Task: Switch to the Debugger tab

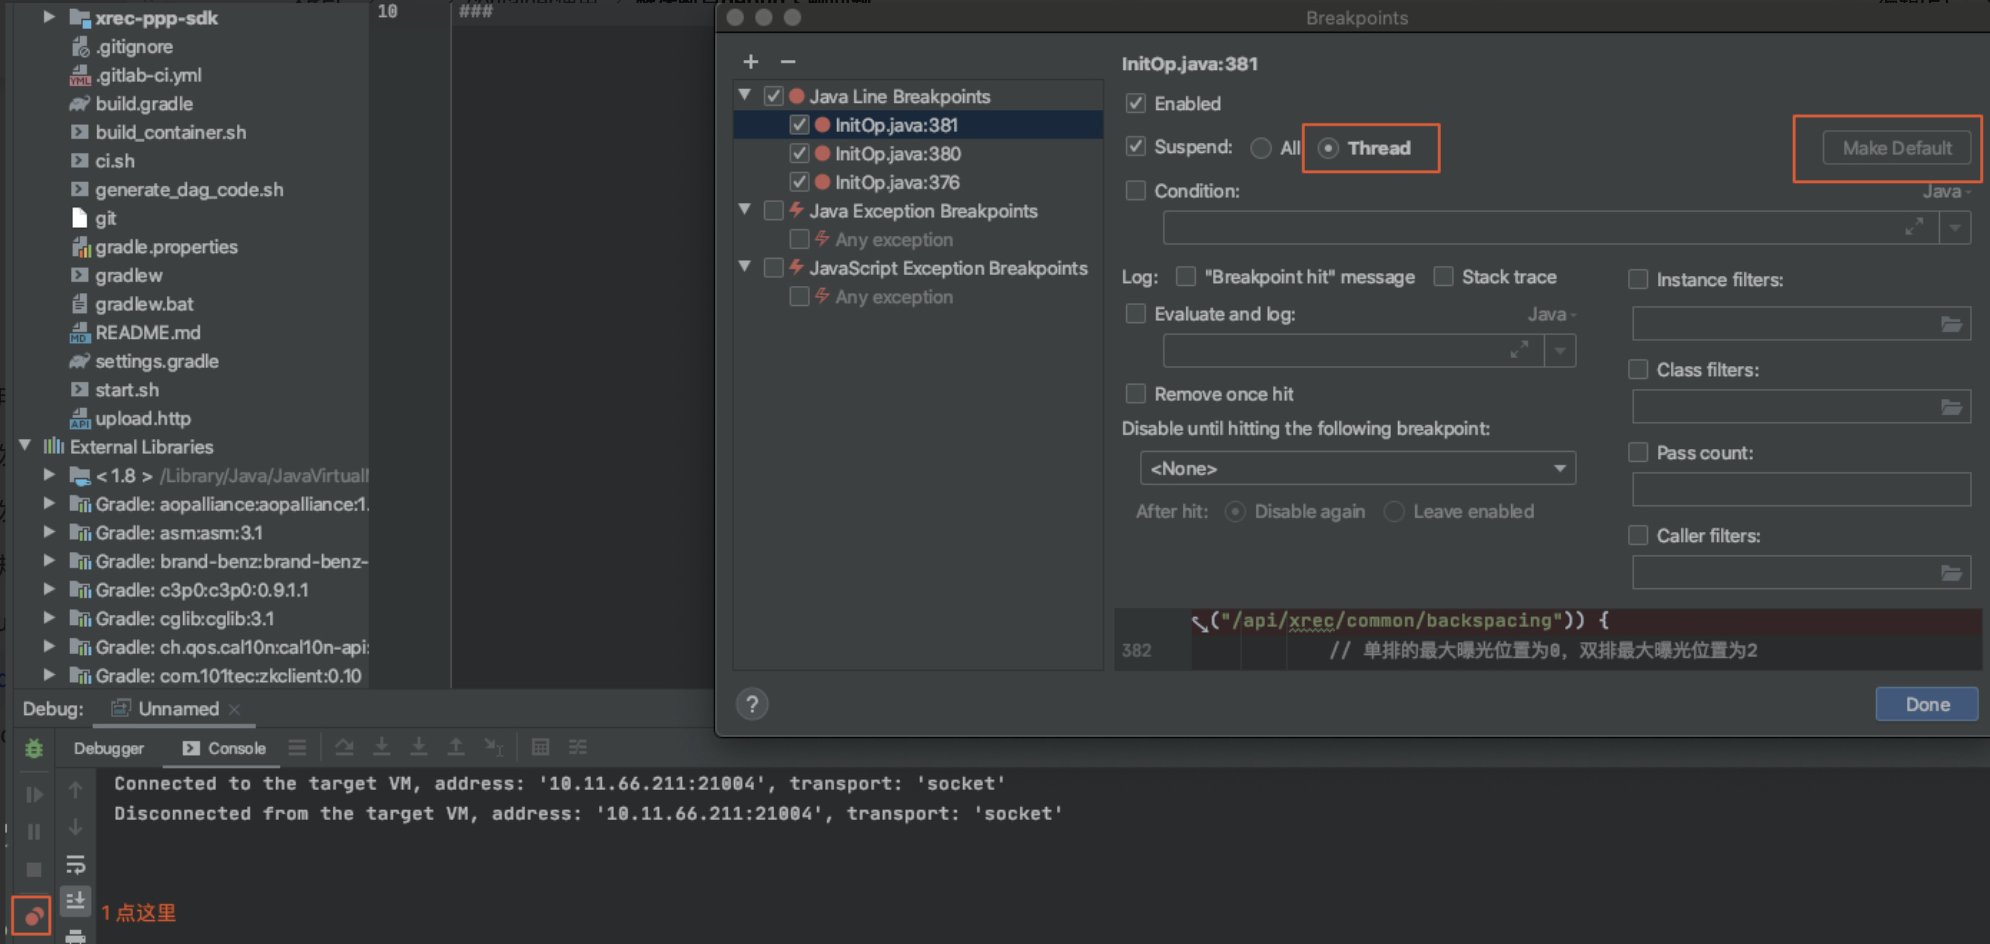Action: [109, 748]
